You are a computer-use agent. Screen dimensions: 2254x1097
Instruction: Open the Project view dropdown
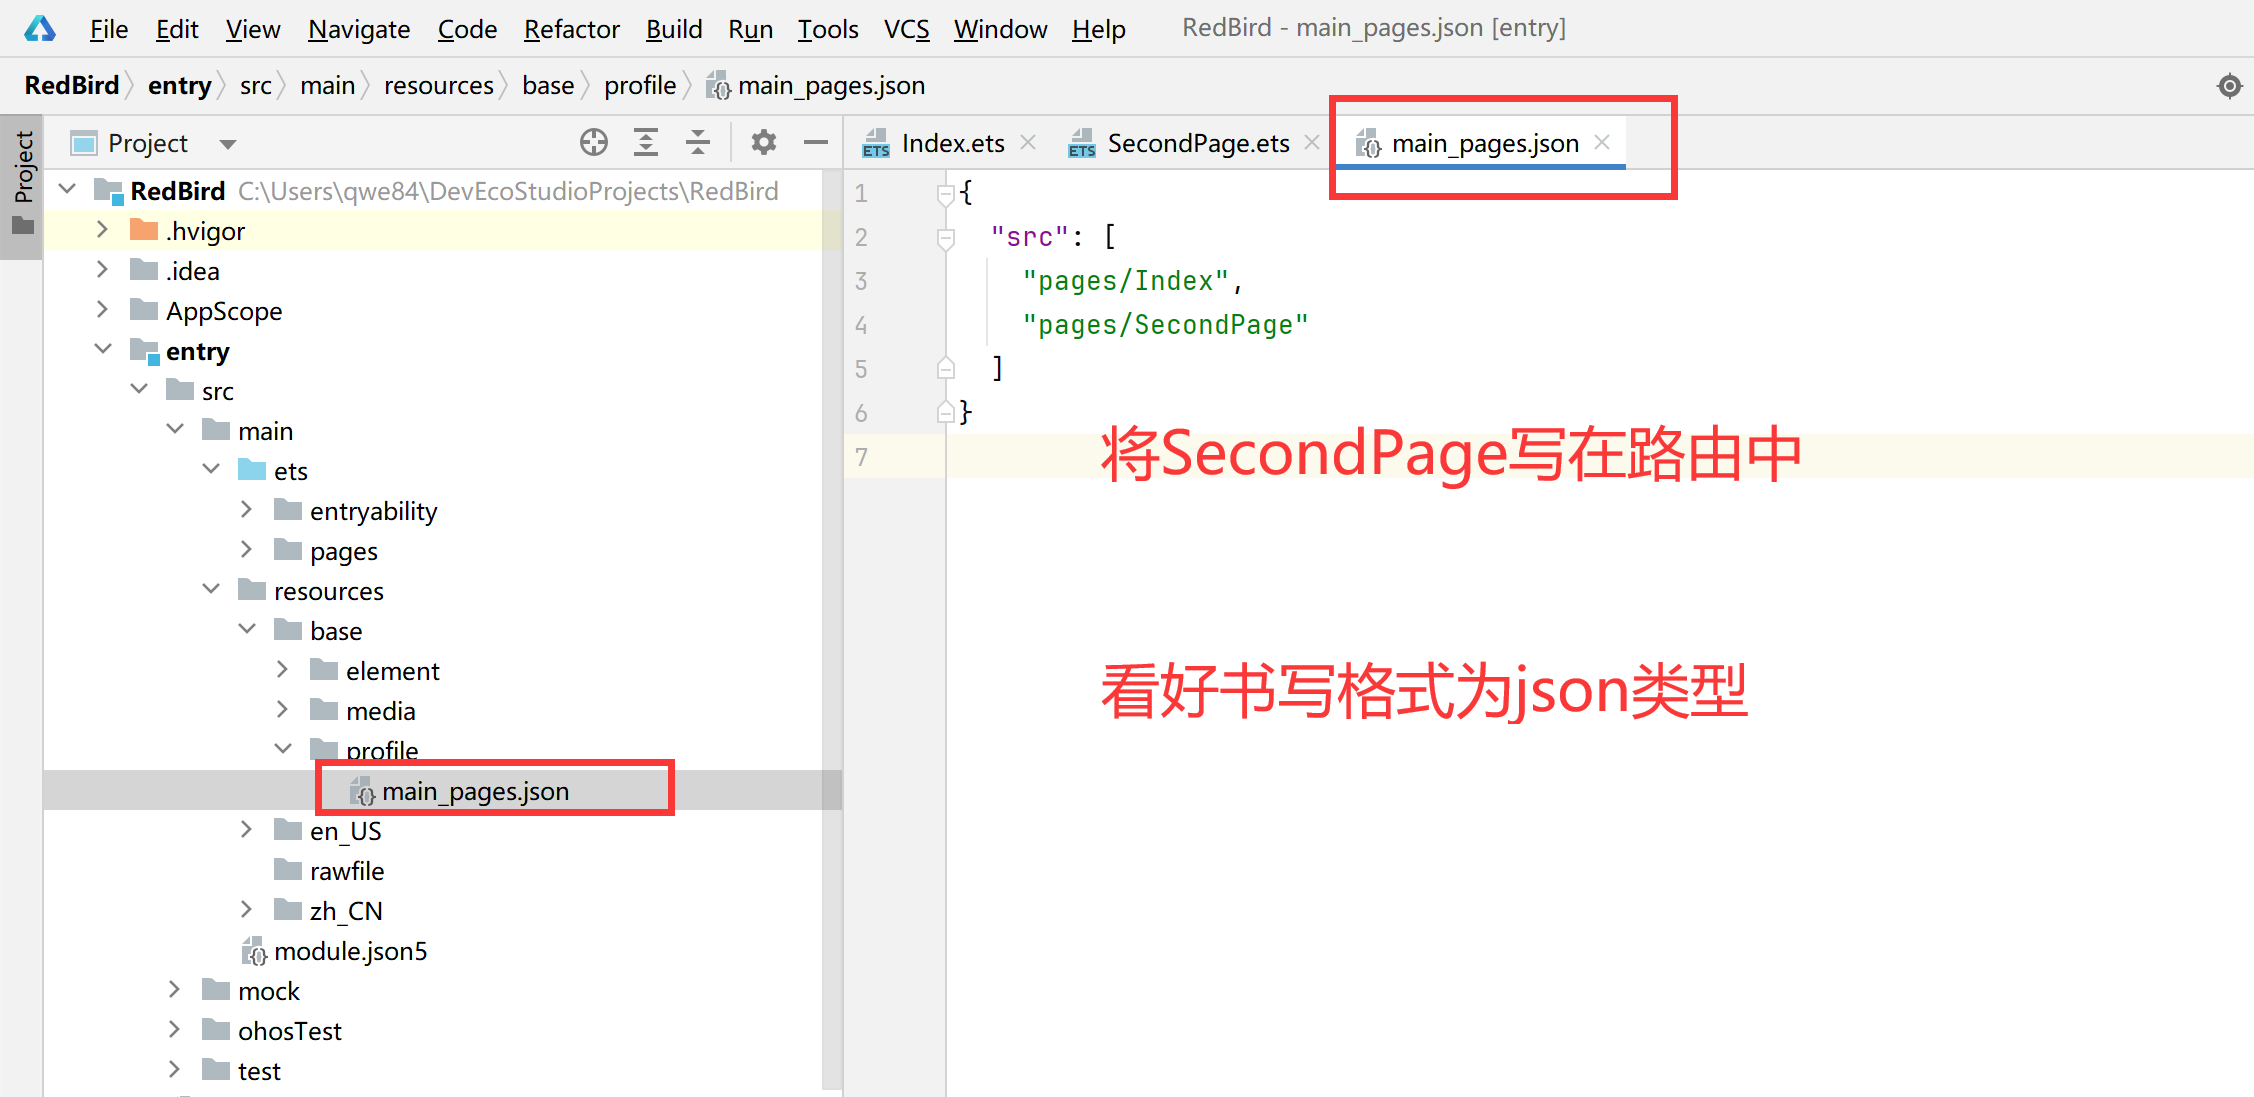[228, 144]
